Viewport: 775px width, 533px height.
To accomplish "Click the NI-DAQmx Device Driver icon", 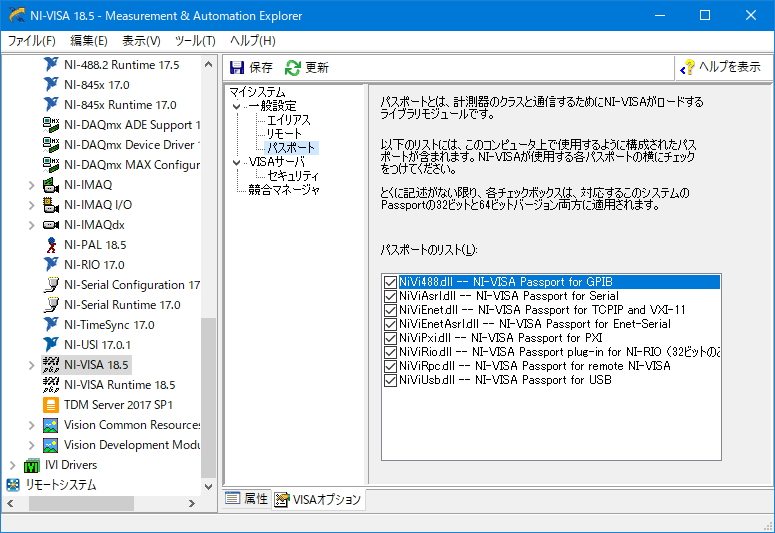I will point(51,144).
